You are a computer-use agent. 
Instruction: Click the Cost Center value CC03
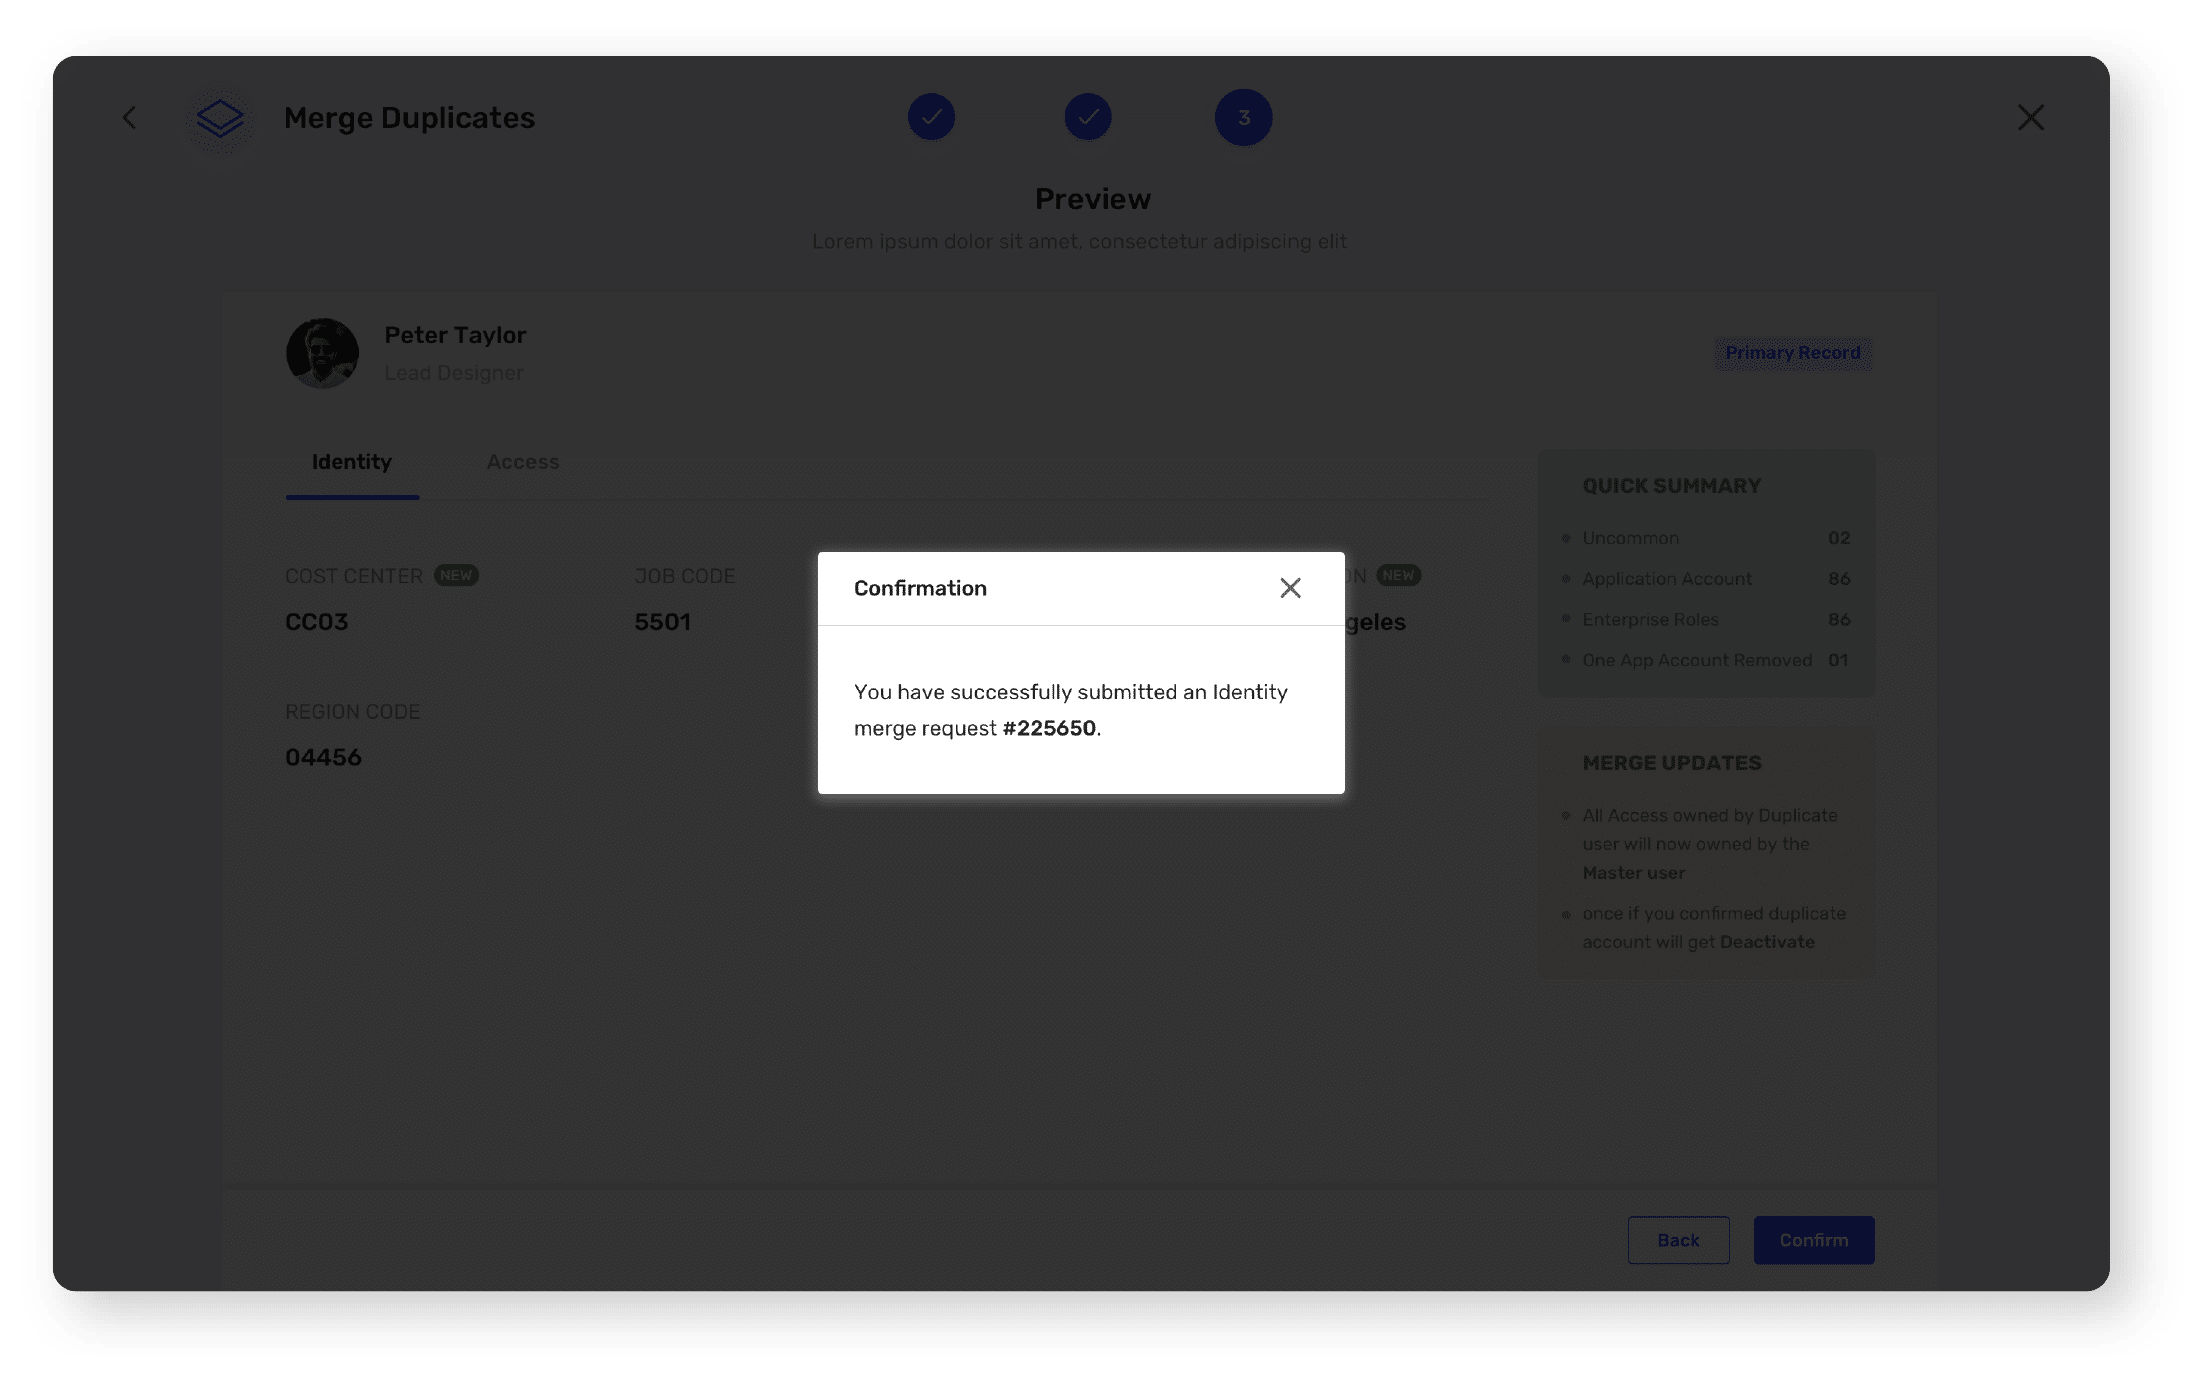[x=316, y=622]
